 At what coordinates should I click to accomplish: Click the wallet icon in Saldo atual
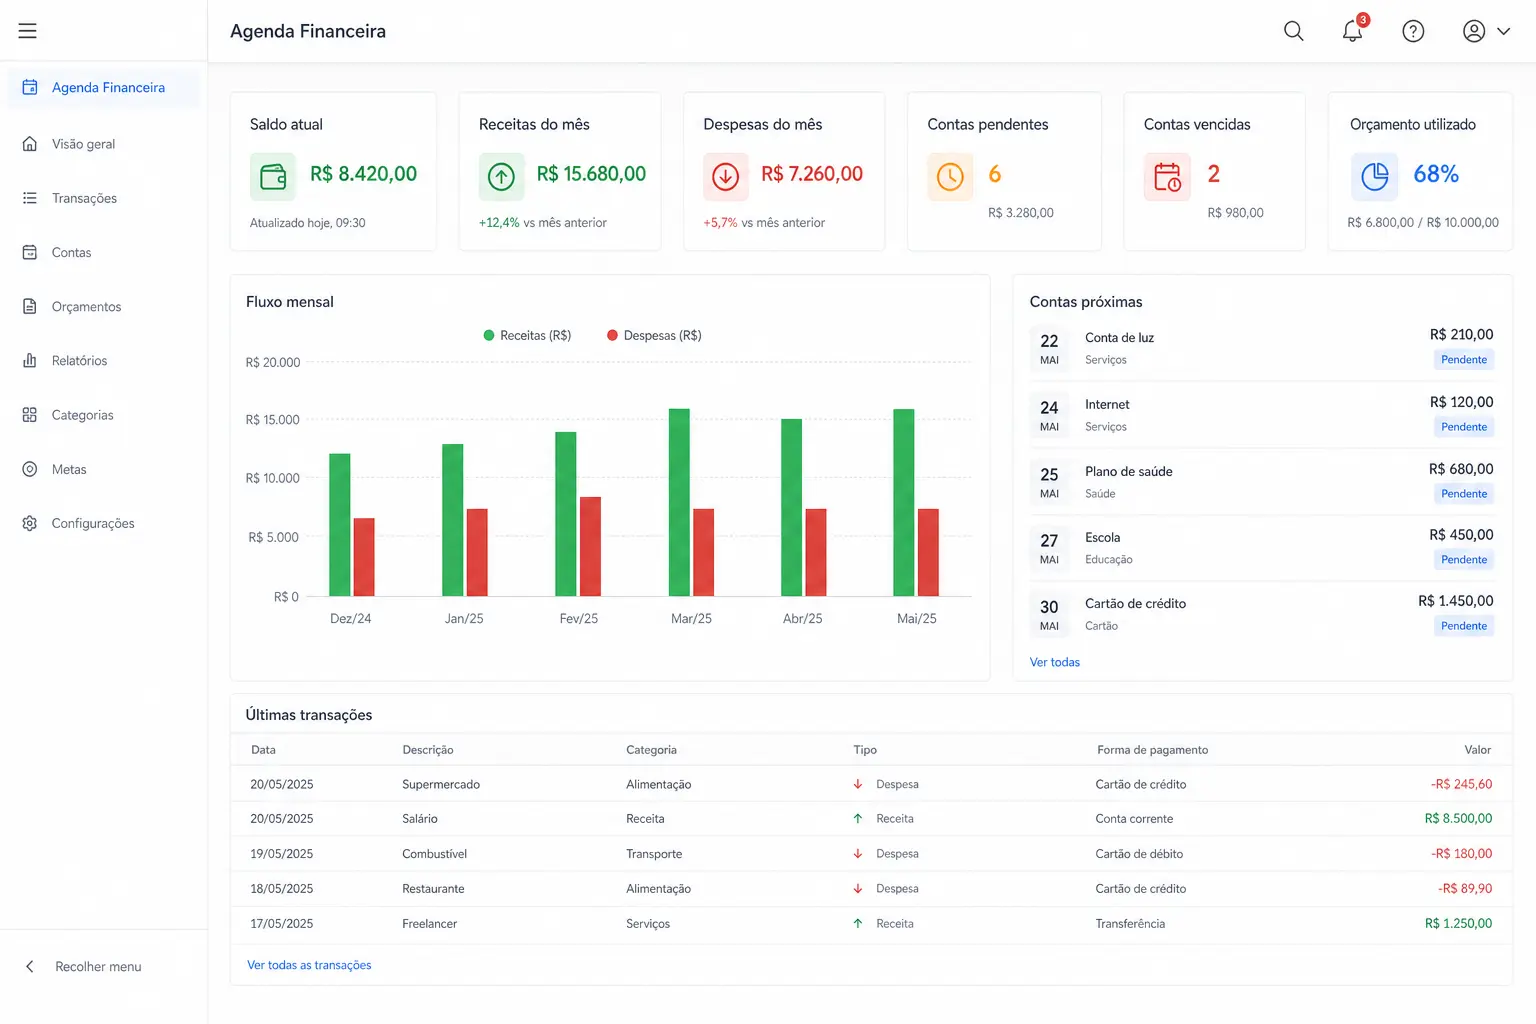pos(273,177)
